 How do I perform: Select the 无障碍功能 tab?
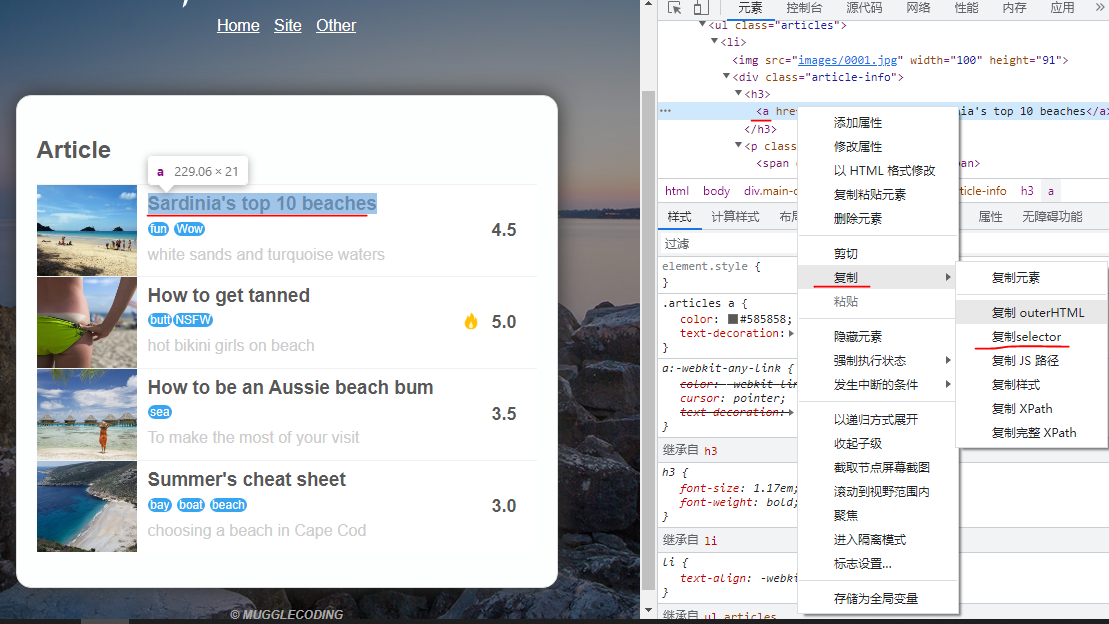1052,217
